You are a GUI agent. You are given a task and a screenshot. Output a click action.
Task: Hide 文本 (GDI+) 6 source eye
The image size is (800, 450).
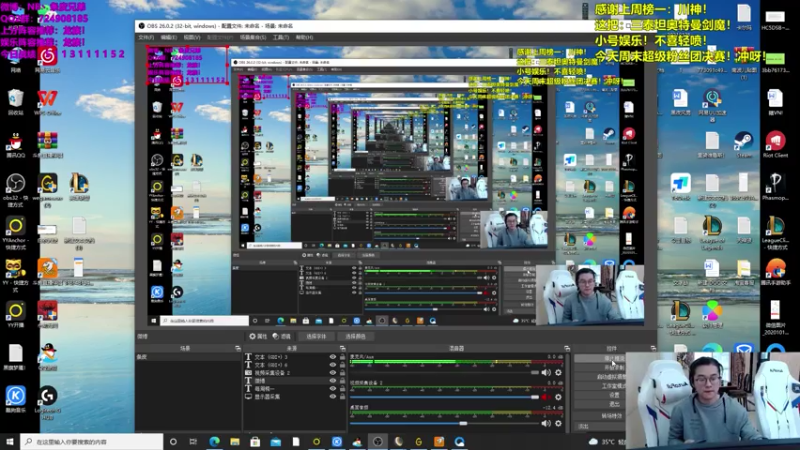pos(333,365)
